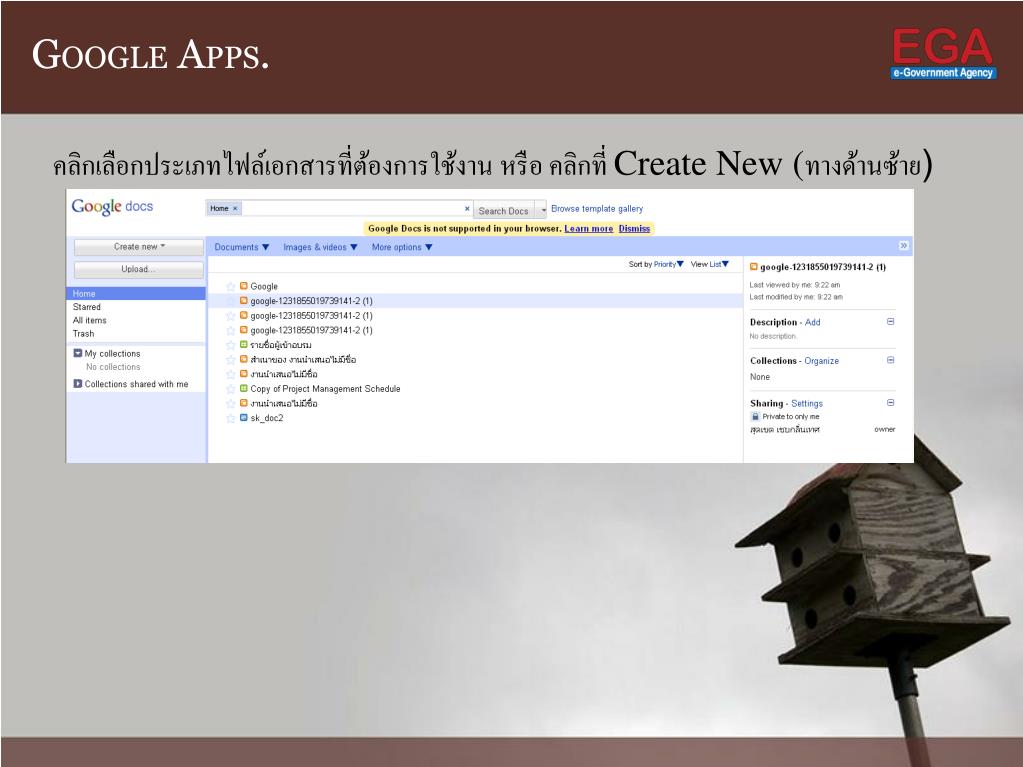Image resolution: width=1023 pixels, height=767 pixels.
Task: Star the Google presentation
Action: point(230,286)
